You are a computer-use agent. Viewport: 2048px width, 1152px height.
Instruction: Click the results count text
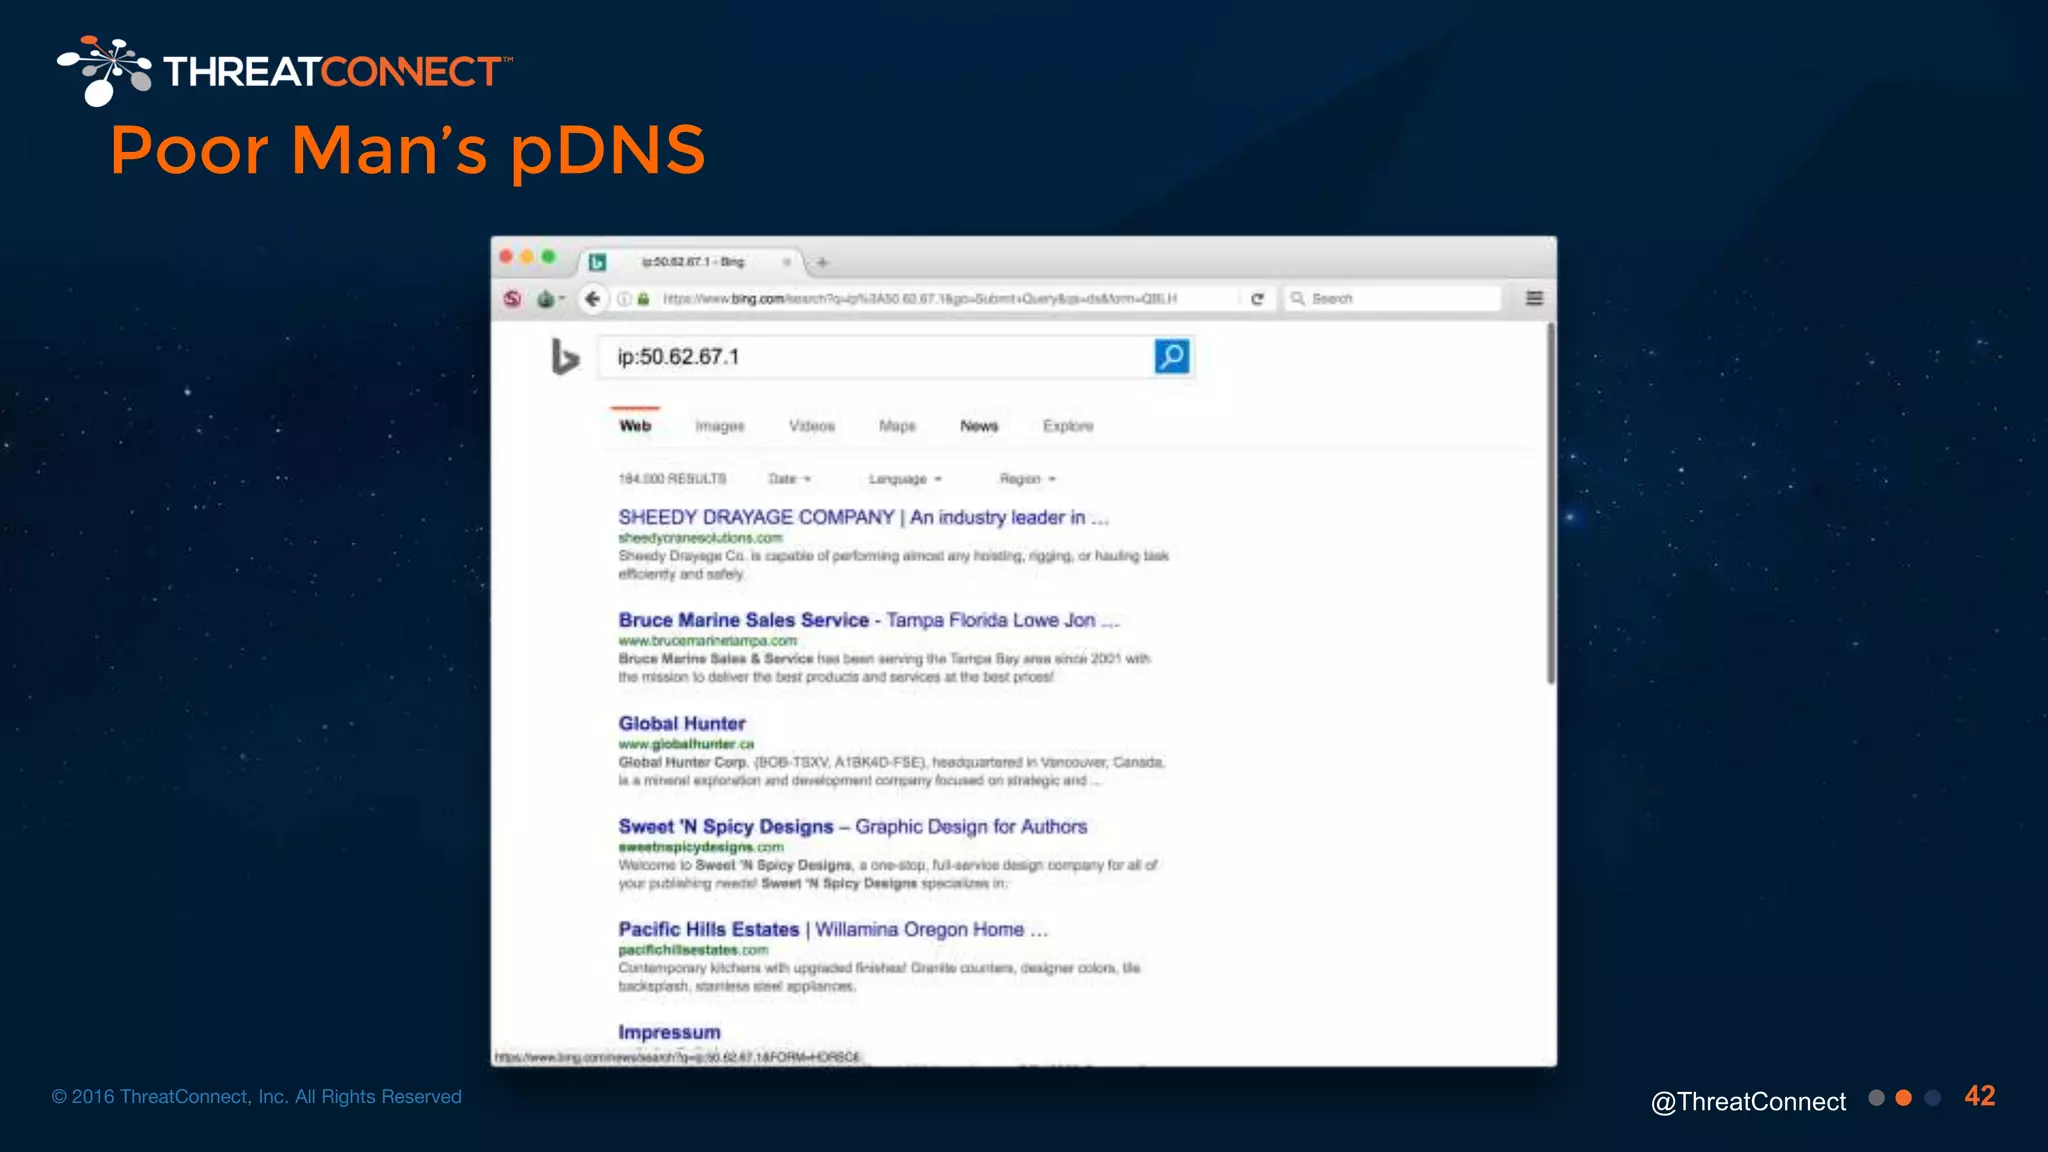672,479
